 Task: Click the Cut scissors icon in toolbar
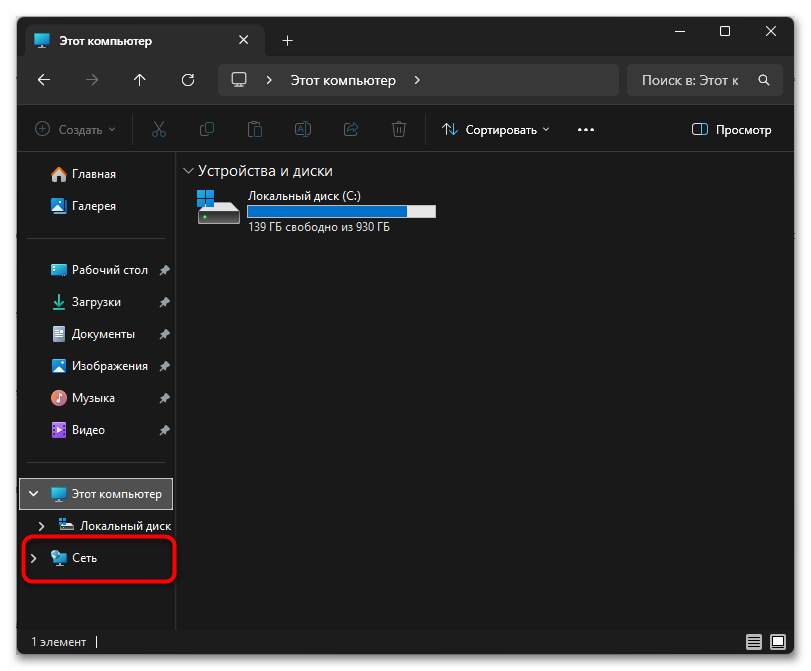pos(159,130)
